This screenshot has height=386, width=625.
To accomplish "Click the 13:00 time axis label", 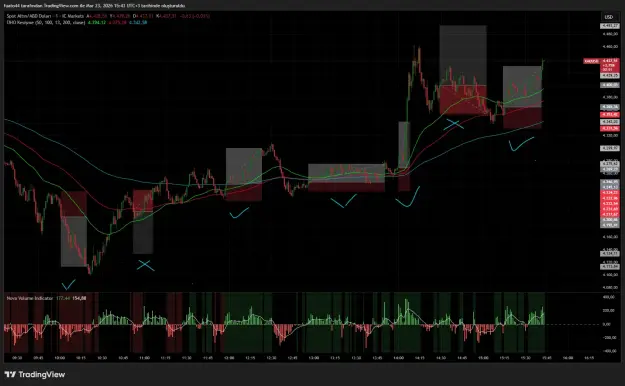I will point(314,358).
